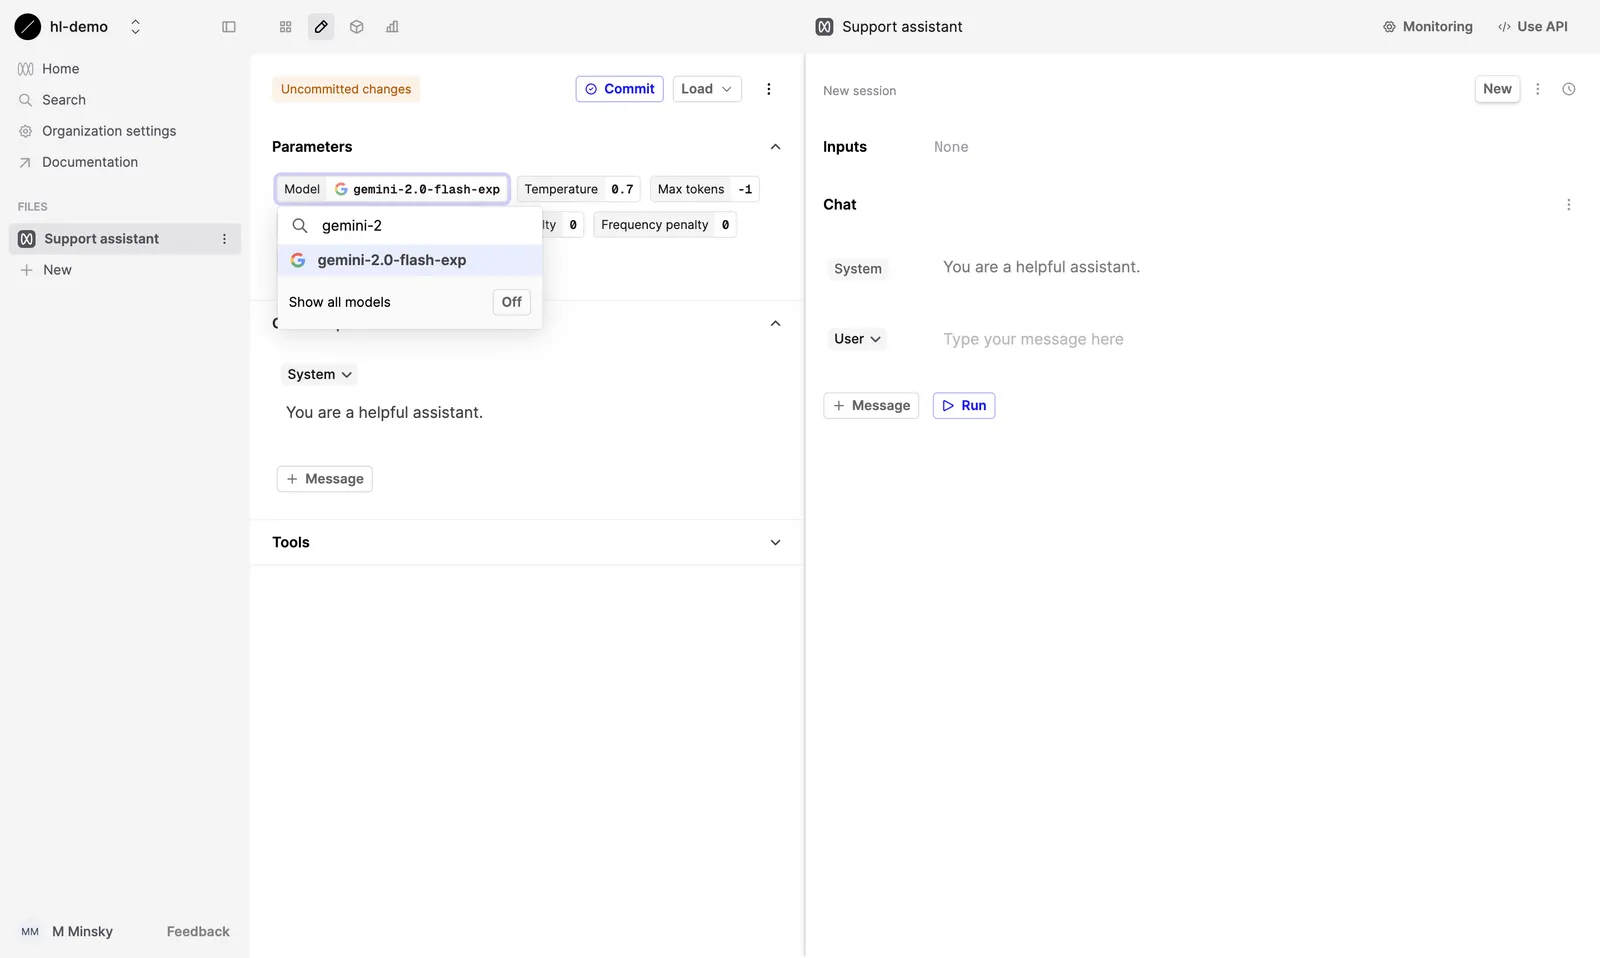Open the Load dropdown
The width and height of the screenshot is (1600, 958).
coord(707,89)
